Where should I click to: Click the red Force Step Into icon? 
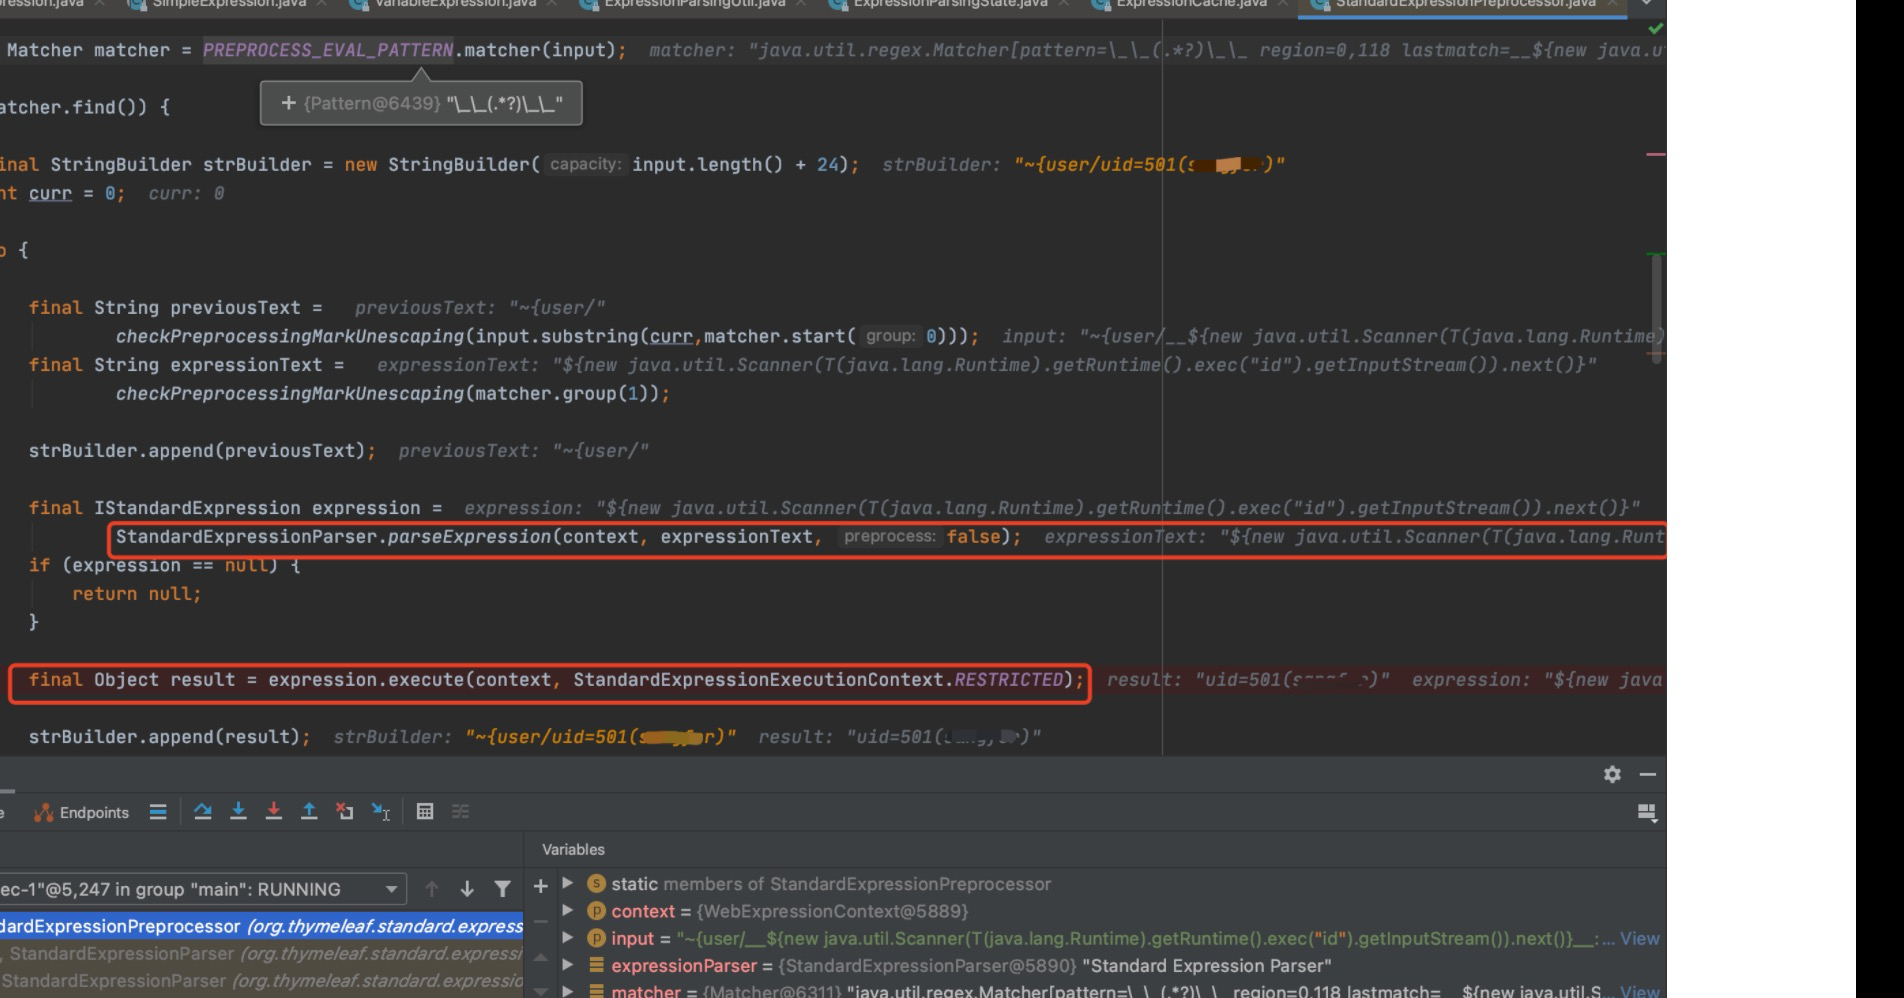point(273,812)
